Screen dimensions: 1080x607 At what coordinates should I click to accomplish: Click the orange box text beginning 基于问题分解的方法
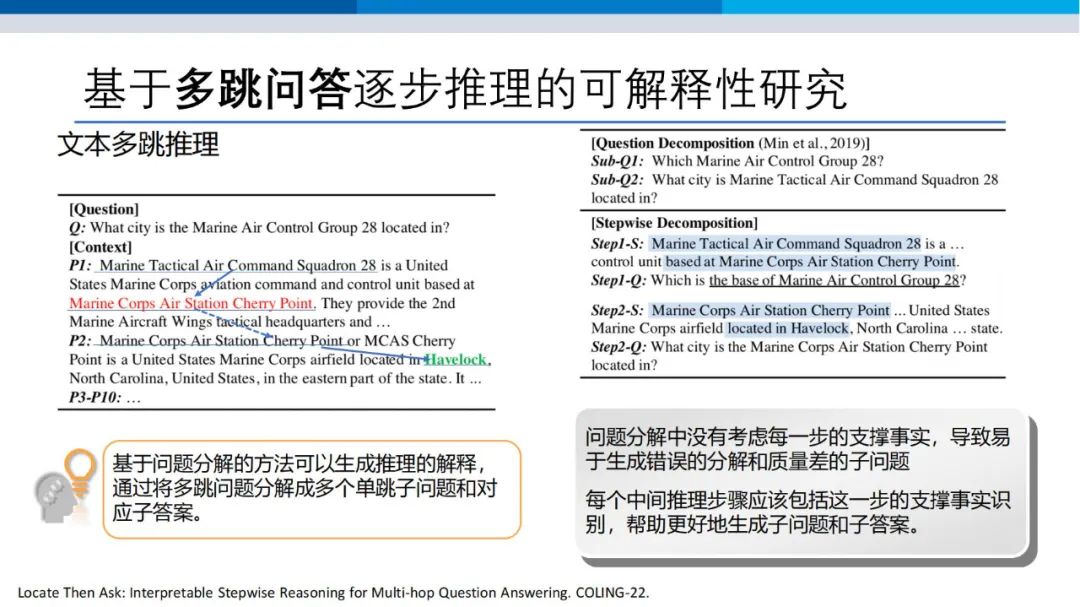(305, 488)
